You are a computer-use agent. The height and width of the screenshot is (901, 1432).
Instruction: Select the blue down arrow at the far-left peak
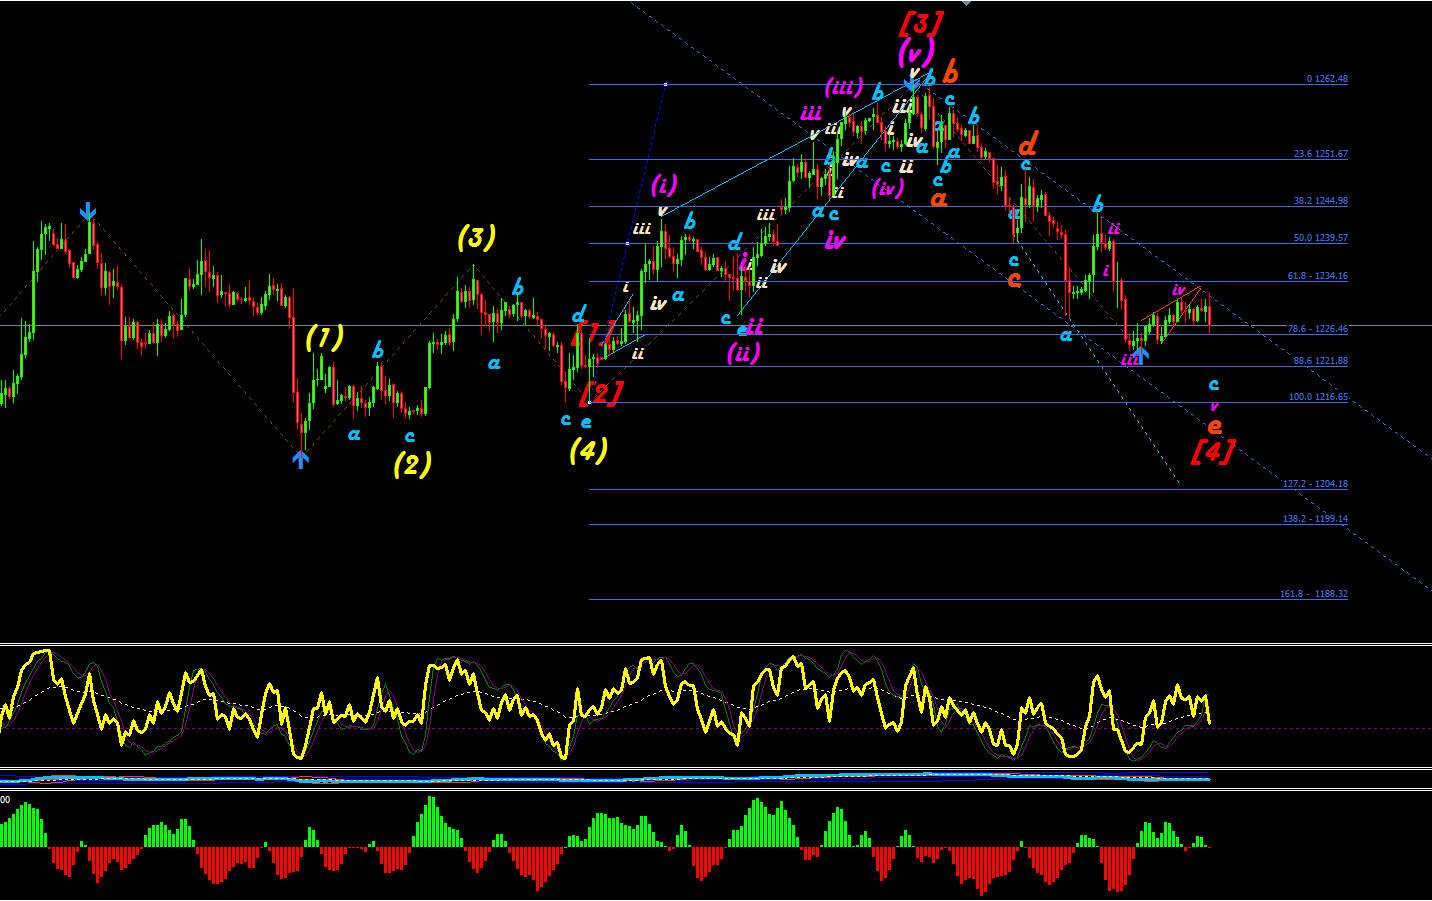pyautogui.click(x=88, y=211)
